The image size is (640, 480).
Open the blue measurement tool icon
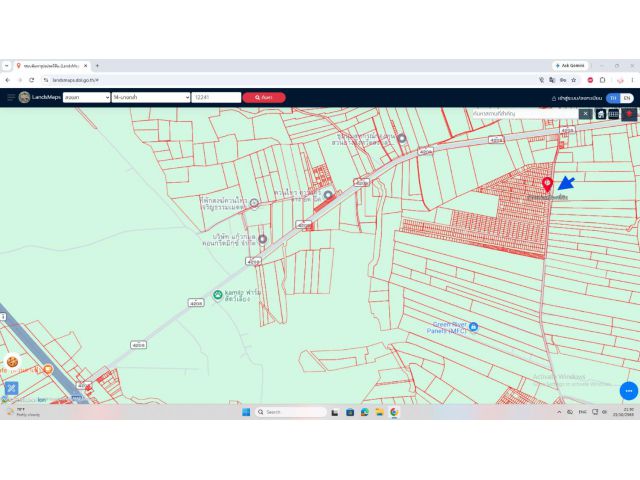(11, 388)
